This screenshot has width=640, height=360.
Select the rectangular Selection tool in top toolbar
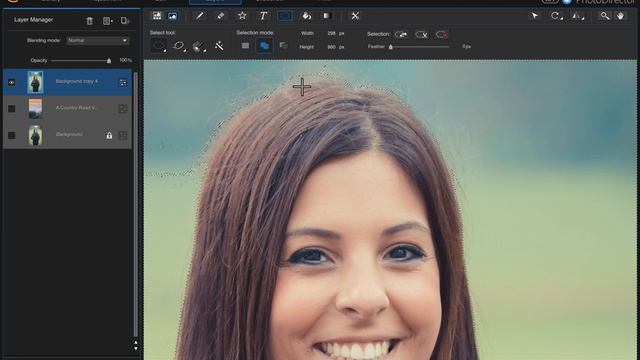coord(284,16)
